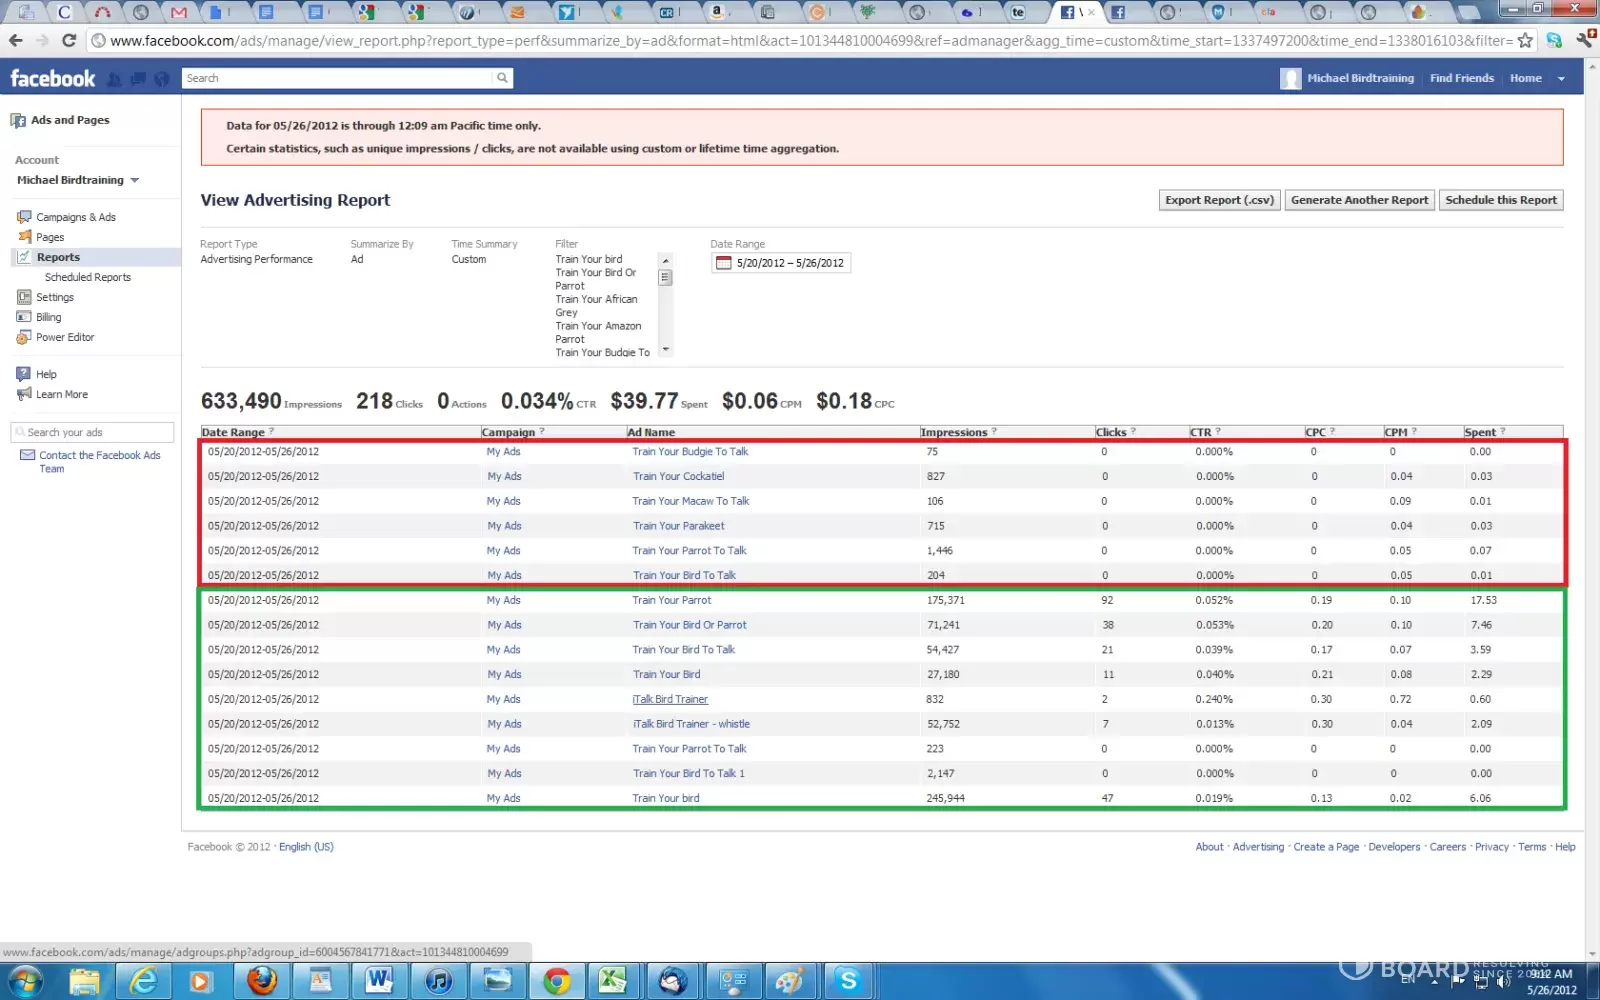Viewport: 1600px width, 1000px height.
Task: Click the Facebook logo in the header
Action: click(x=53, y=78)
